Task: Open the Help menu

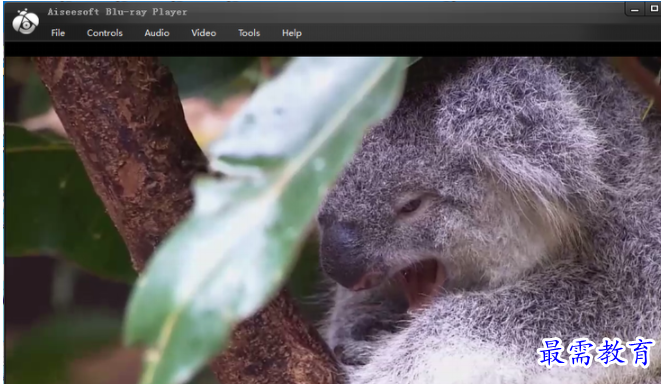Action: 292,33
